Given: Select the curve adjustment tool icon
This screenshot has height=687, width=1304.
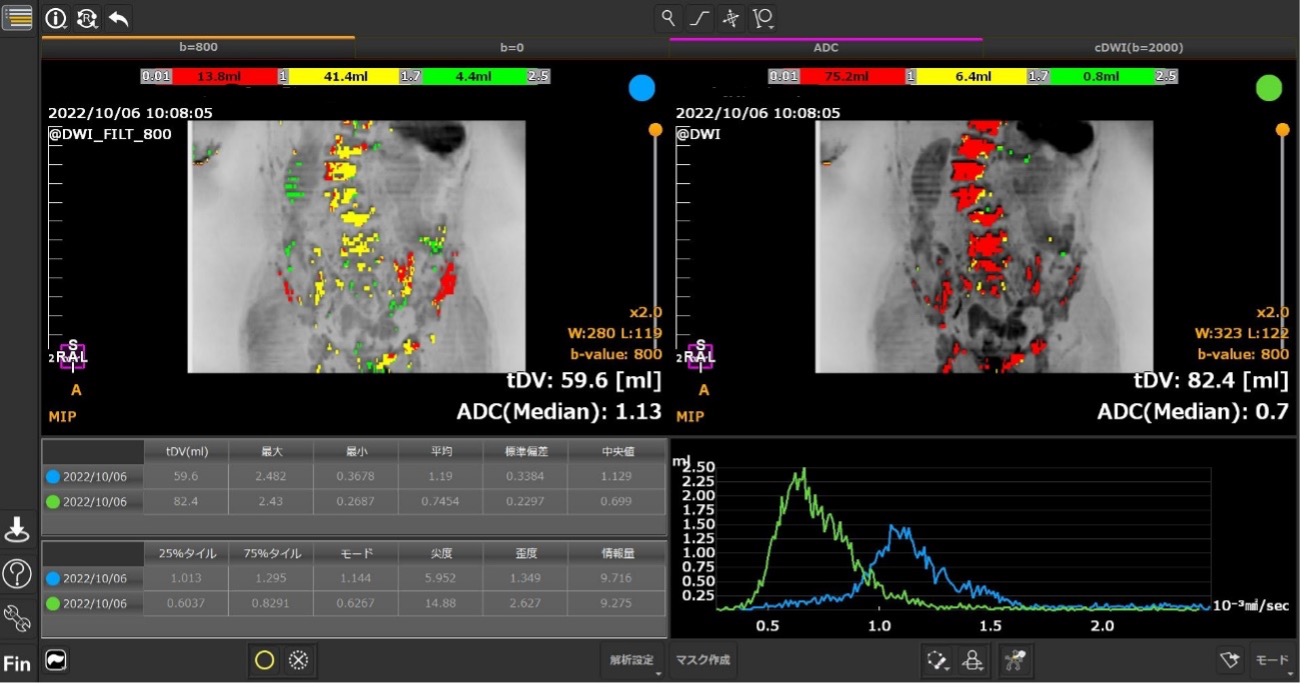Looking at the screenshot, I should (x=700, y=18).
